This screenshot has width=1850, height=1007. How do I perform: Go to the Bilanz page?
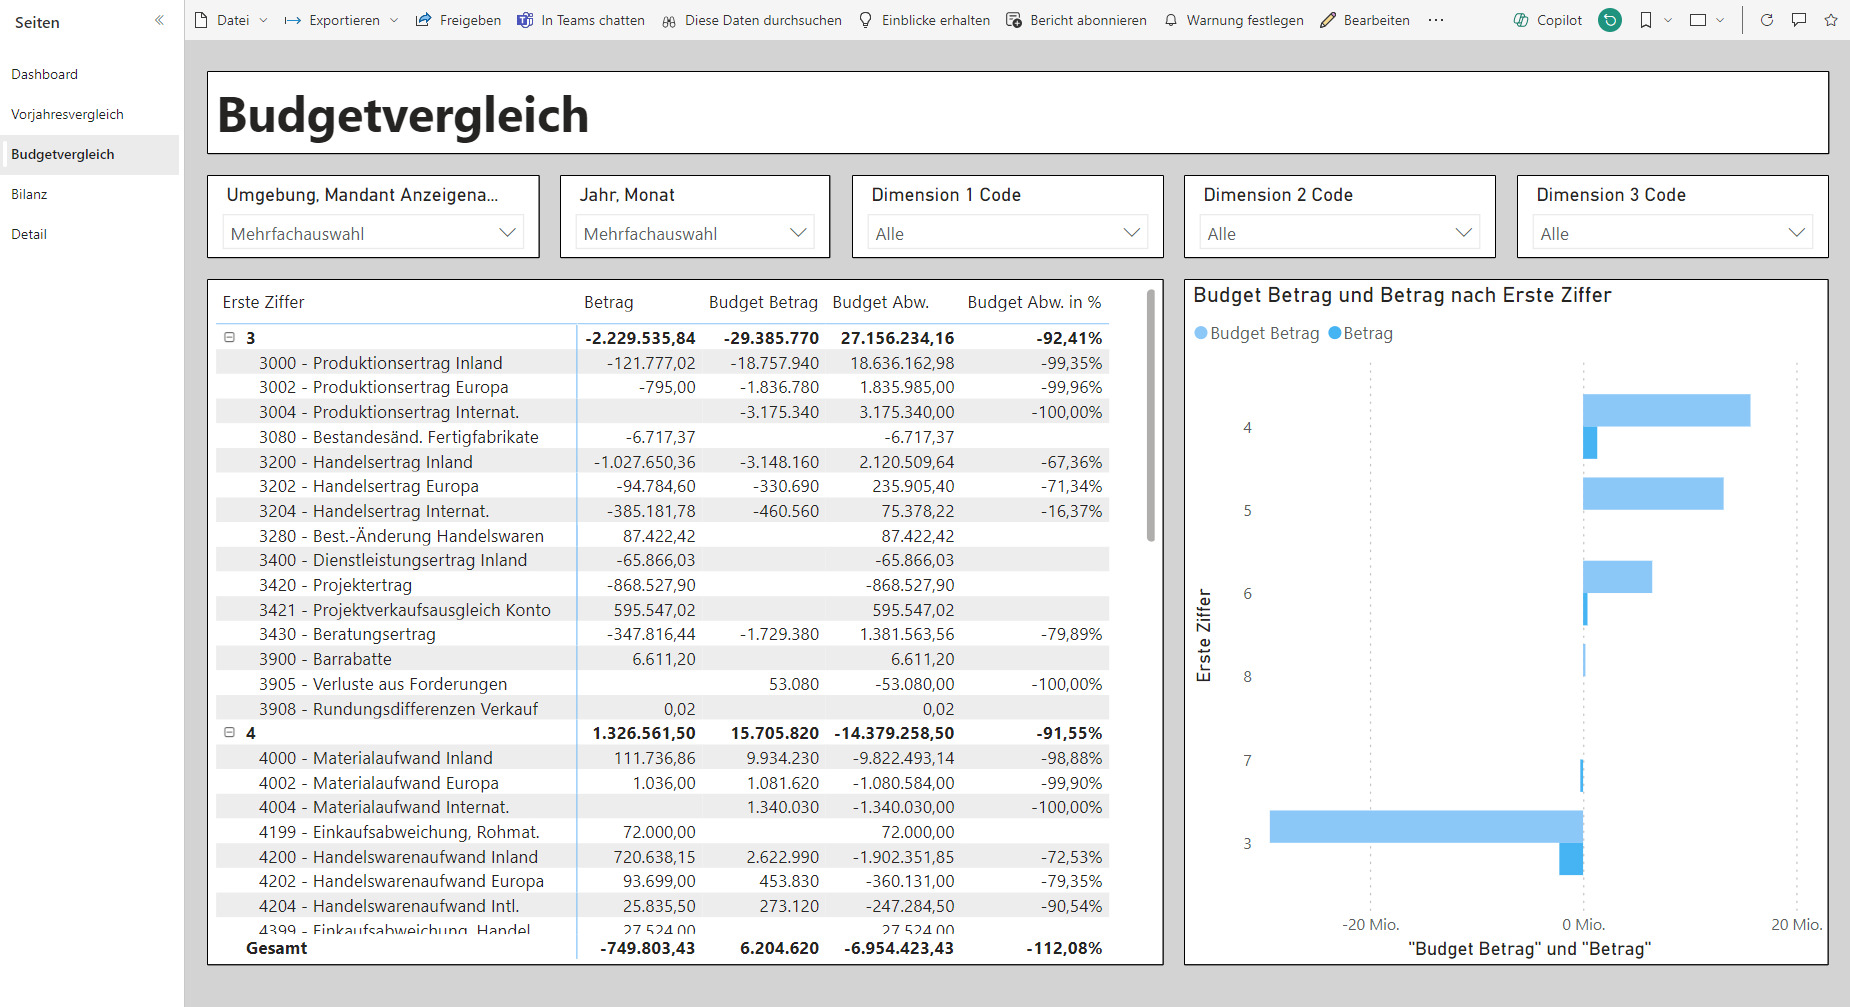coord(29,194)
